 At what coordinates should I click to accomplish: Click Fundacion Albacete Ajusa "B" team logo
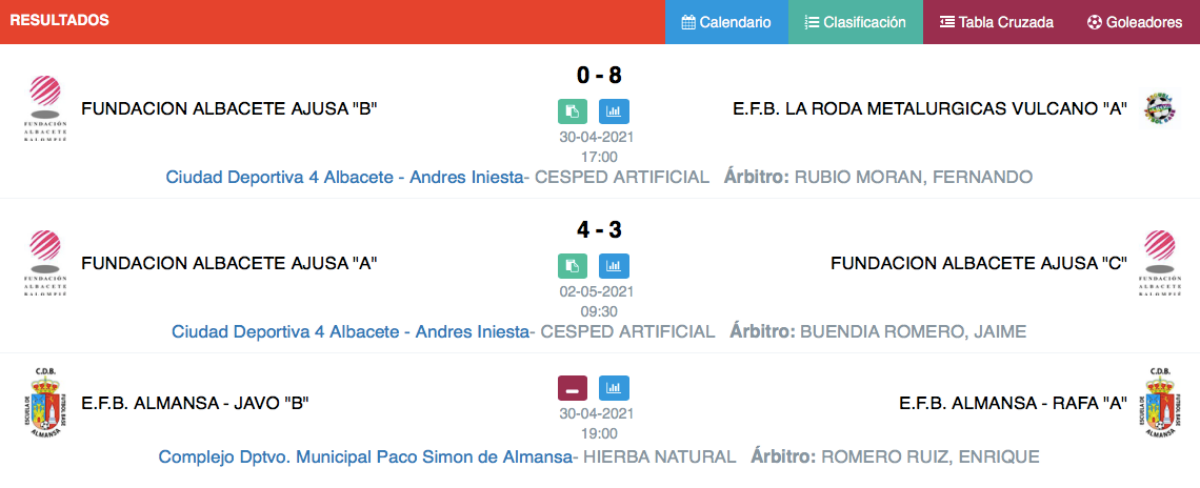point(44,110)
